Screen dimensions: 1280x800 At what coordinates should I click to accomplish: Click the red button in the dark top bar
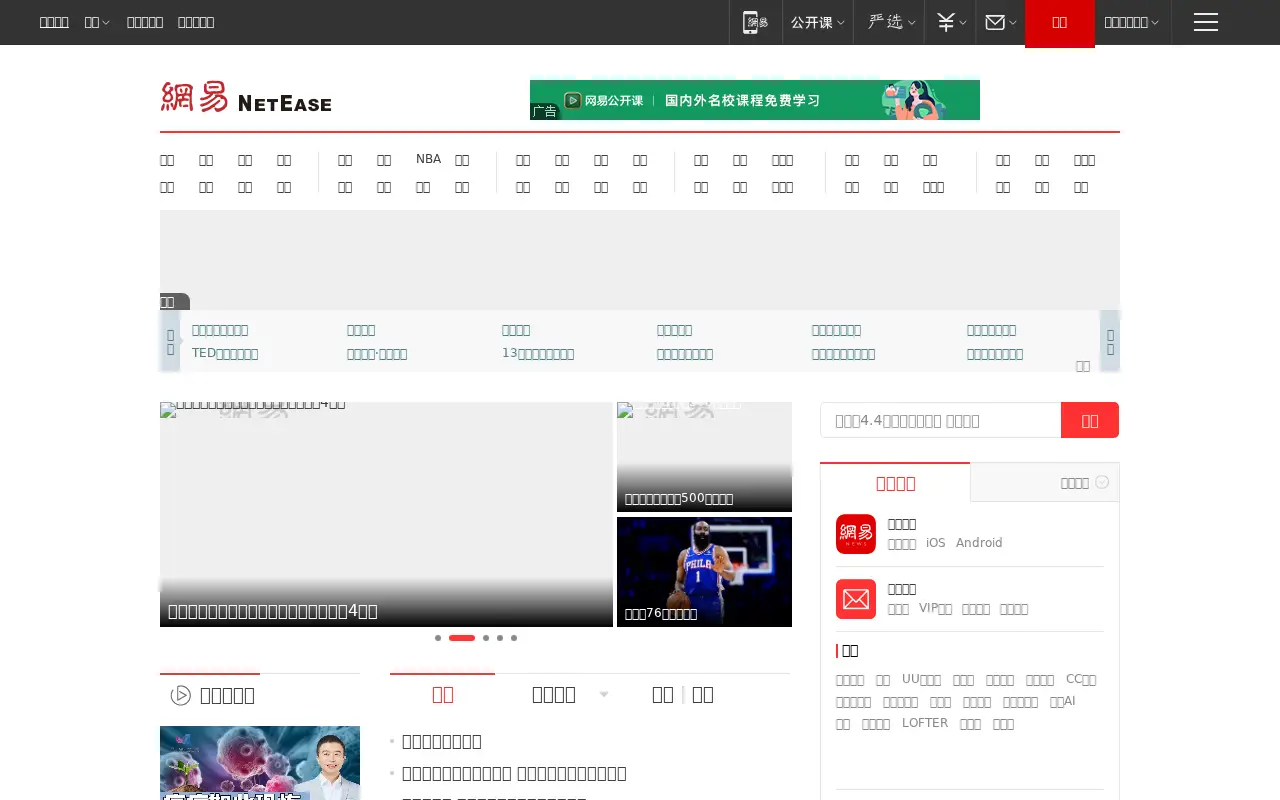pyautogui.click(x=1059, y=23)
